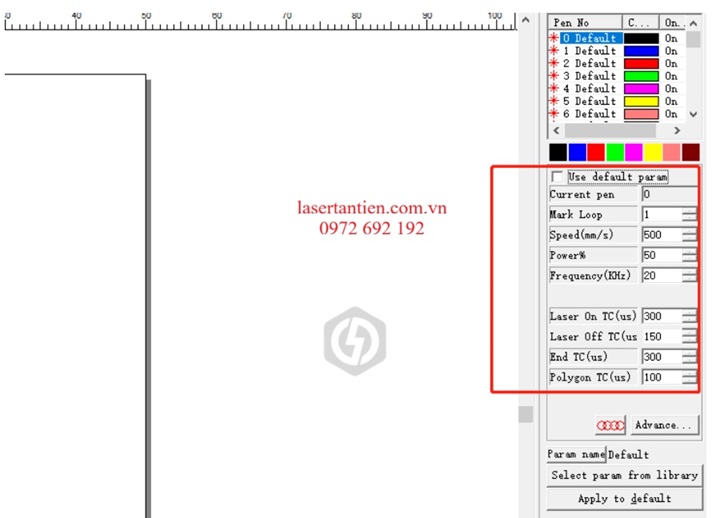Click the Speed(mm/s) spinner arrows
This screenshot has width=728, height=518.
click(690, 236)
